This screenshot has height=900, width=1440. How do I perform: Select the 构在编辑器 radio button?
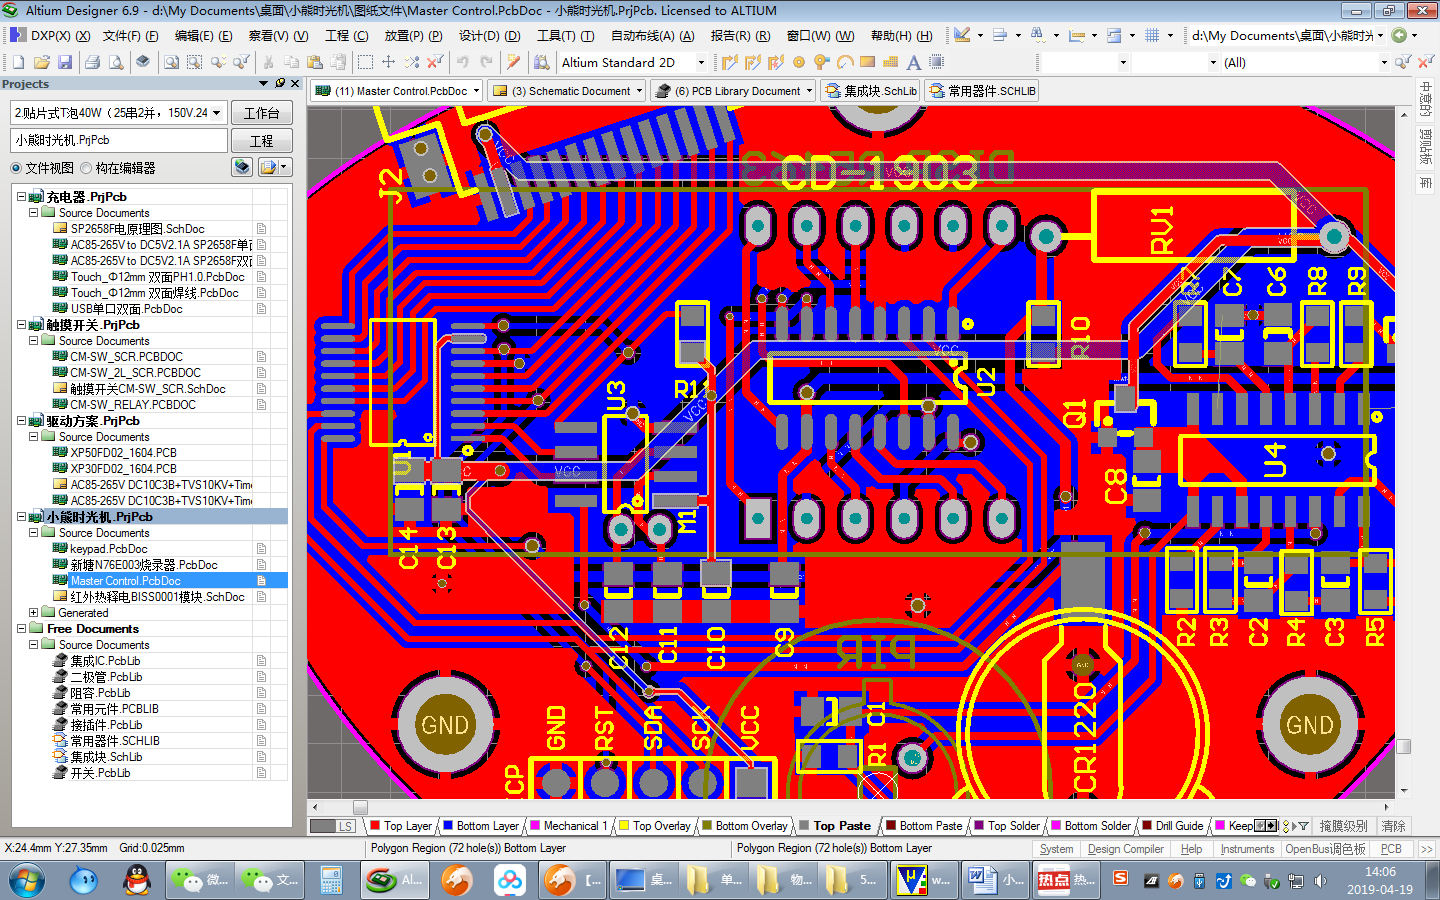(x=86, y=168)
